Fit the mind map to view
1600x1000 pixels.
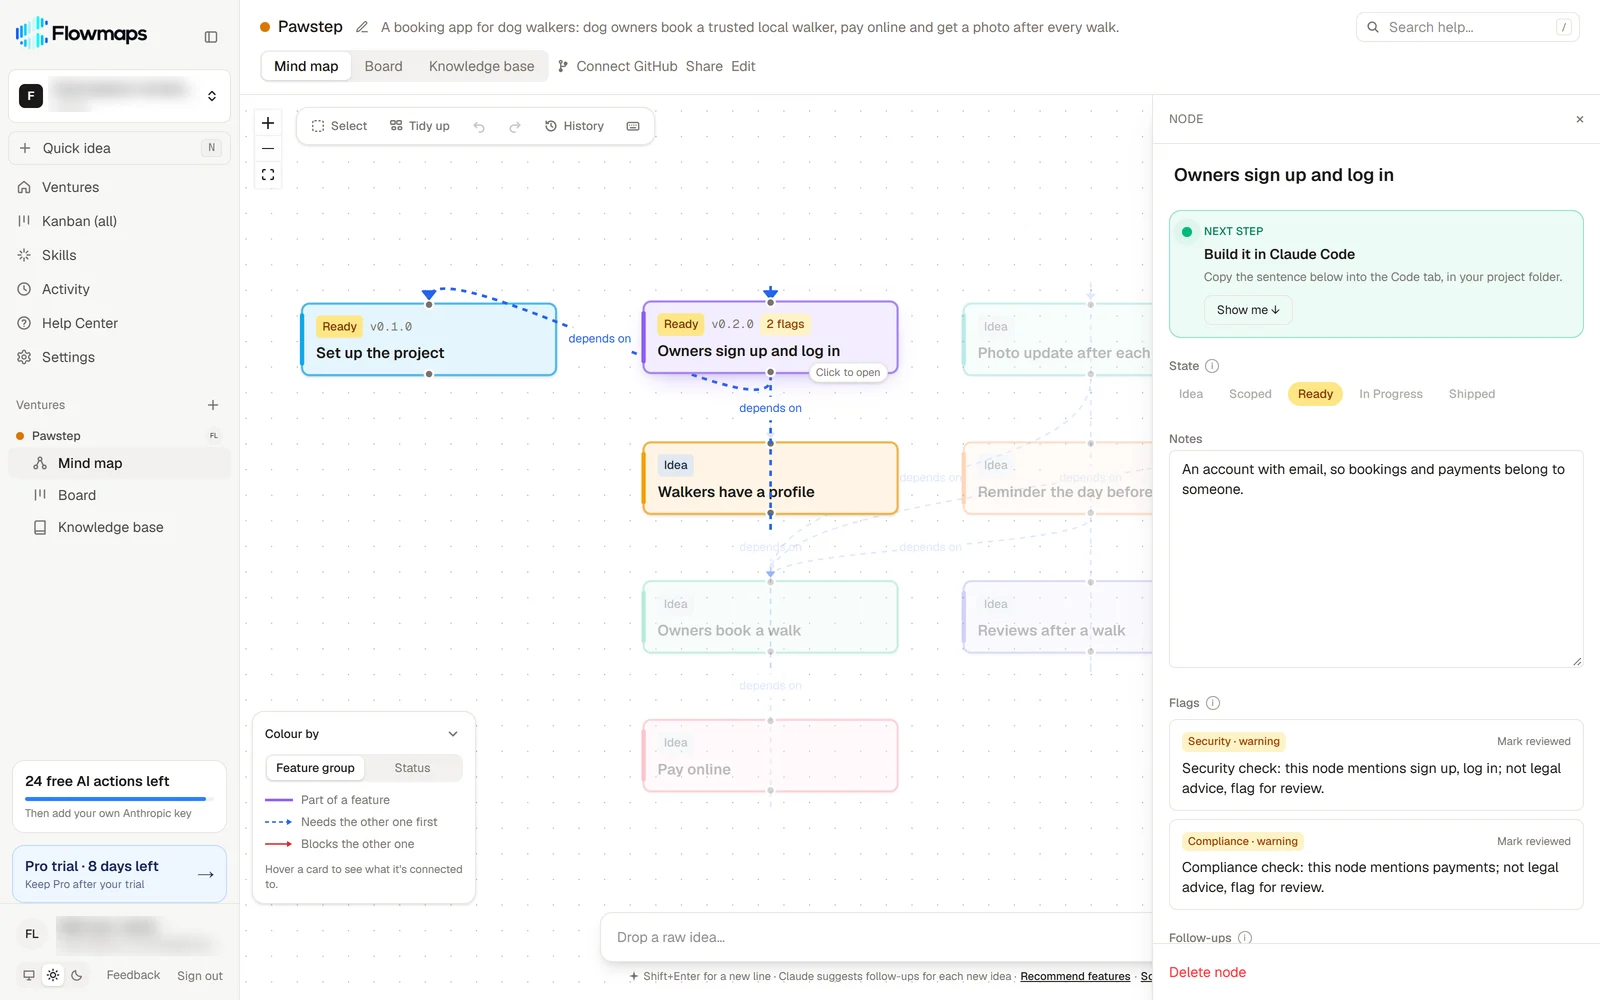[x=268, y=175]
